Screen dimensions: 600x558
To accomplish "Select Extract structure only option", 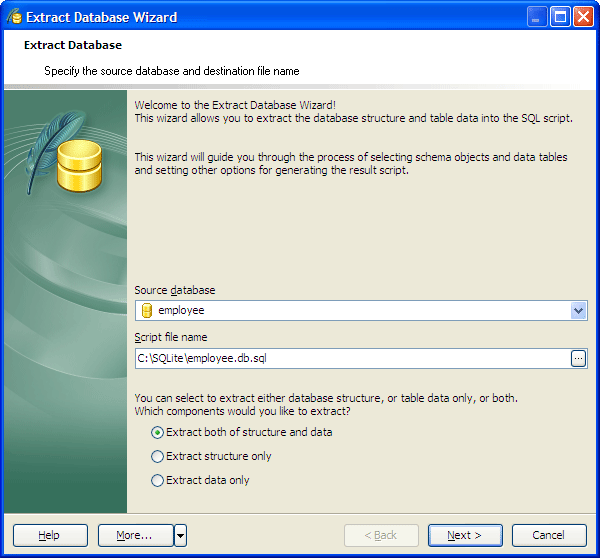I will [211, 456].
